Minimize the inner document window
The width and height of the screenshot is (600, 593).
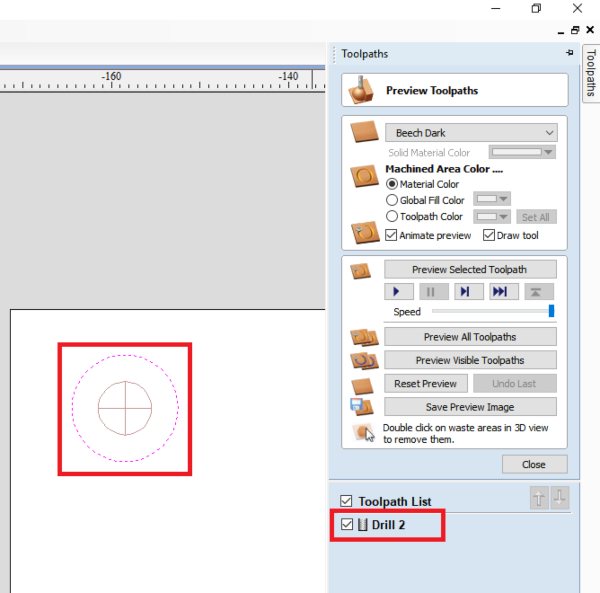click(x=561, y=31)
